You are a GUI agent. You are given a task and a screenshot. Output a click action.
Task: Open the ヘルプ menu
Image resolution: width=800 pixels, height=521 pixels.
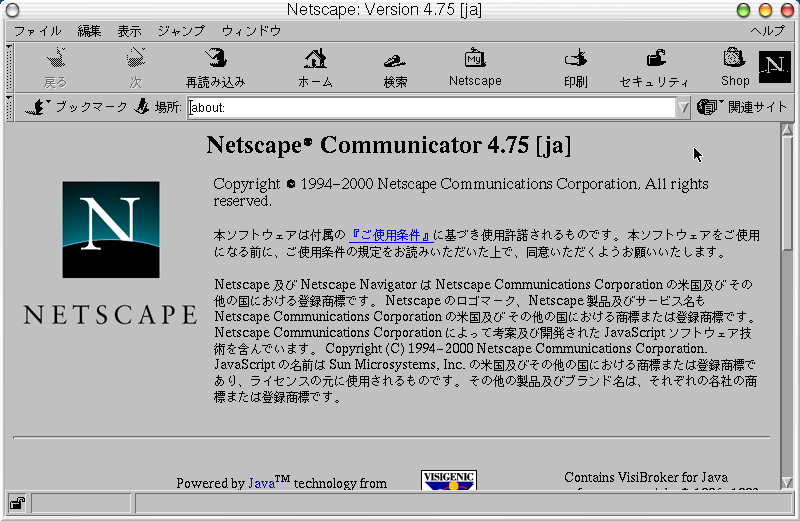click(768, 31)
